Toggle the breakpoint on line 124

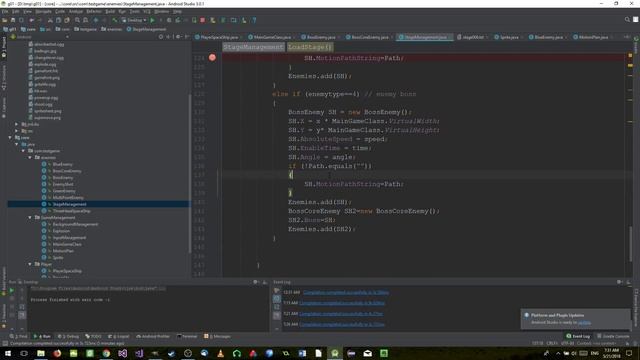212,58
